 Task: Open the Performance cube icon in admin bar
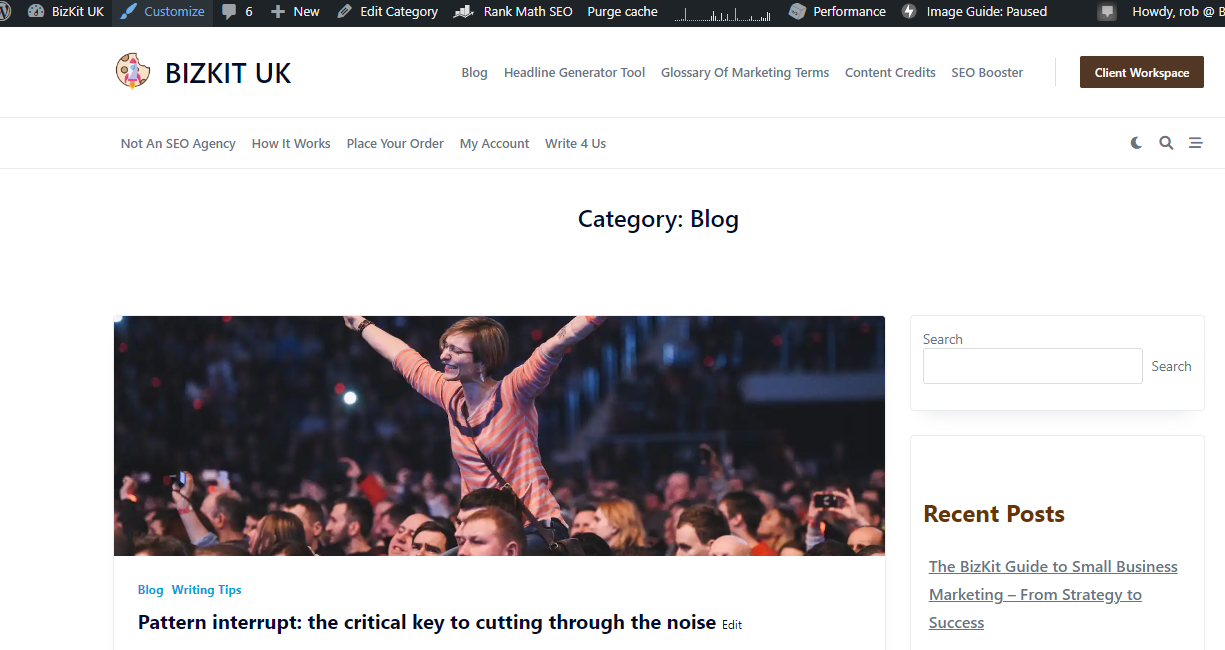point(797,12)
